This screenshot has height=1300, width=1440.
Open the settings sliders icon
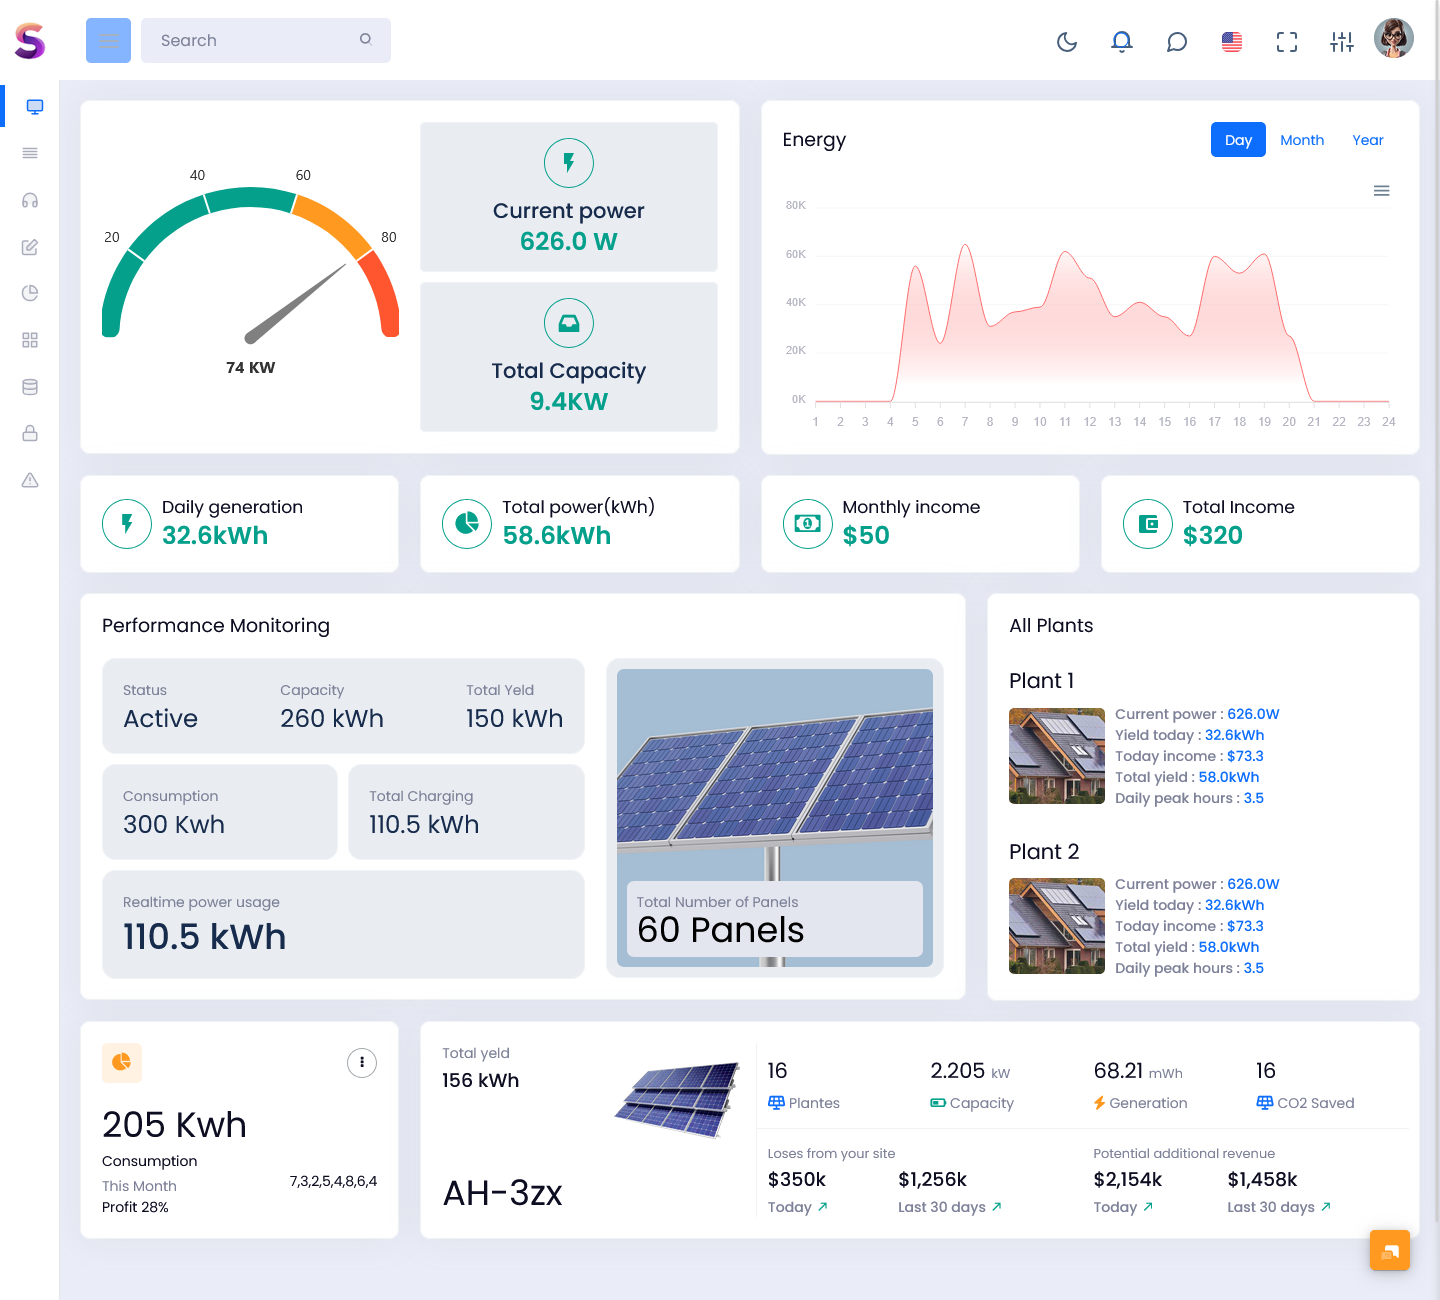coord(1342,41)
